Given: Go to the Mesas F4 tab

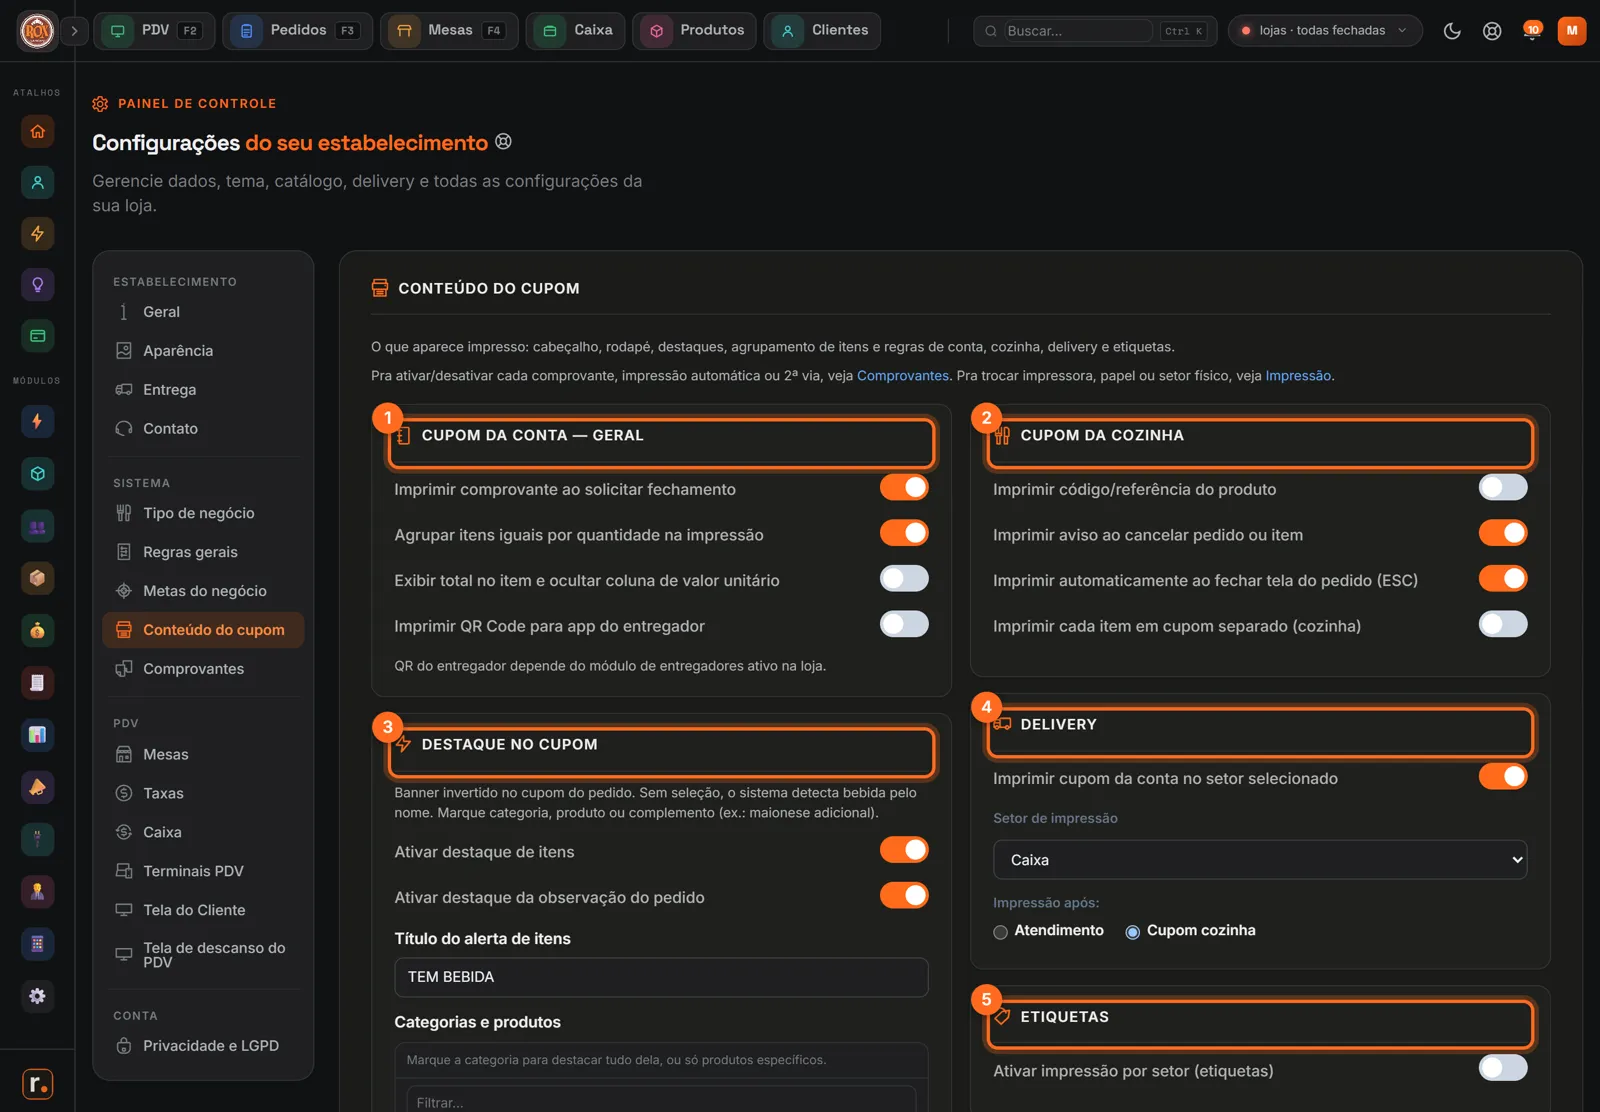Looking at the screenshot, I should 449,31.
